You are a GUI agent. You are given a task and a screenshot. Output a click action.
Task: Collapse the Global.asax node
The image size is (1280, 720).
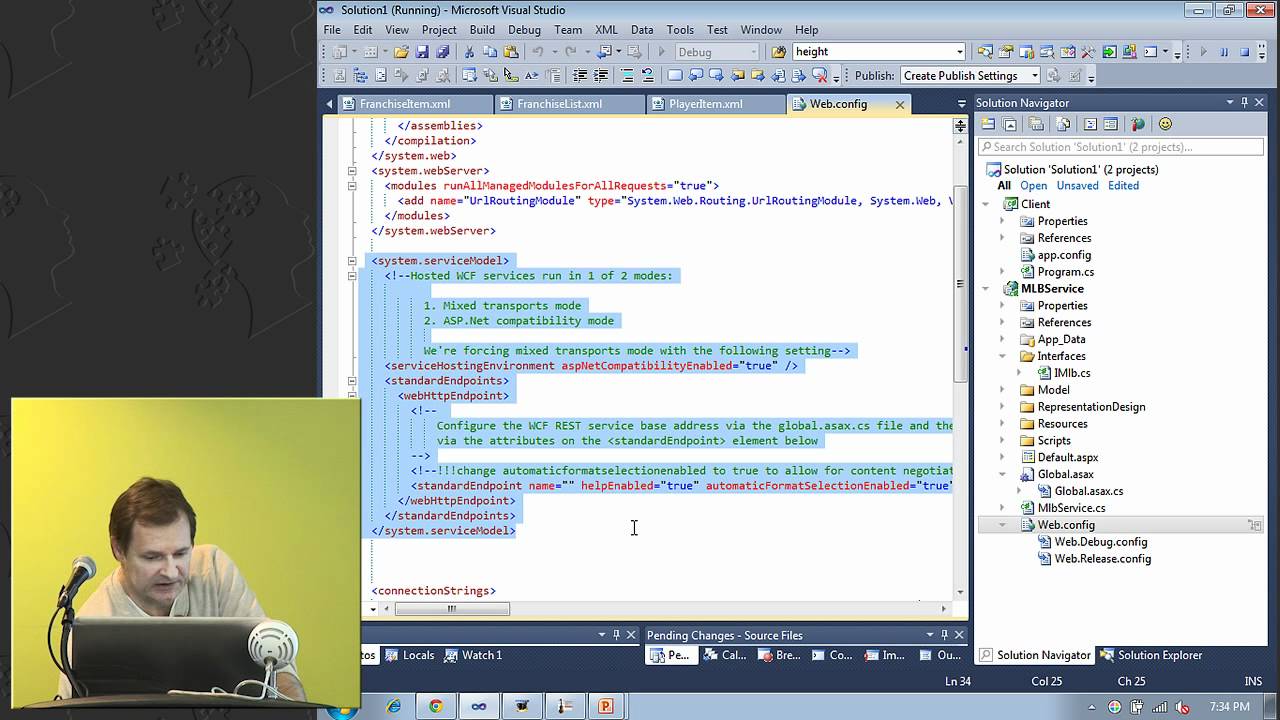tap(1002, 474)
